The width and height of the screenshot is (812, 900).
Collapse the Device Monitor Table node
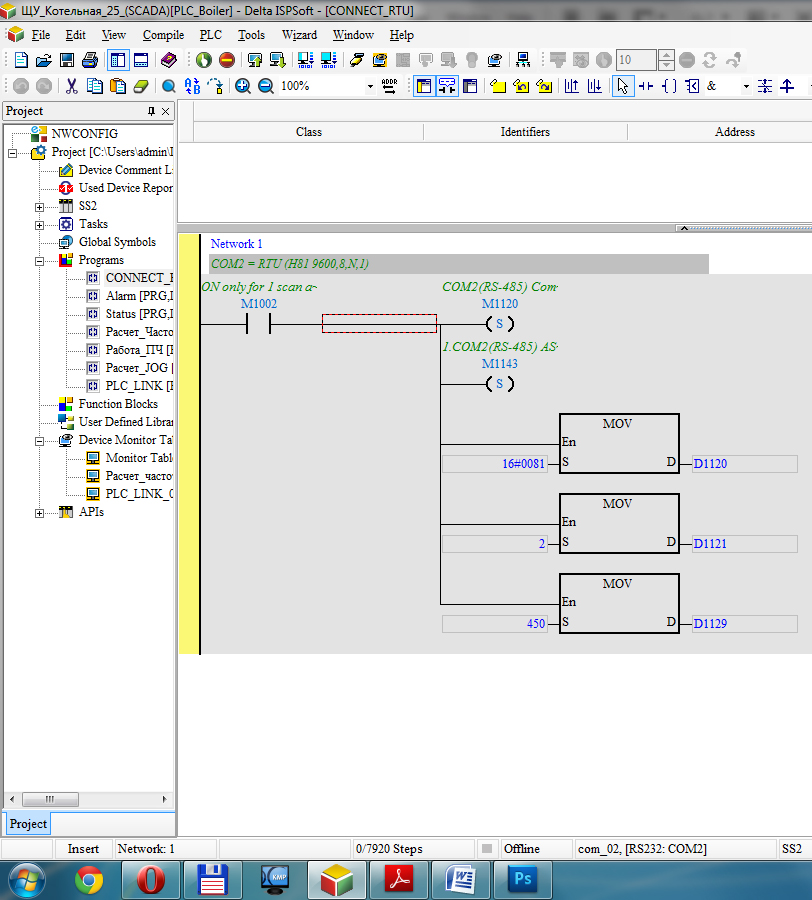(x=39, y=441)
